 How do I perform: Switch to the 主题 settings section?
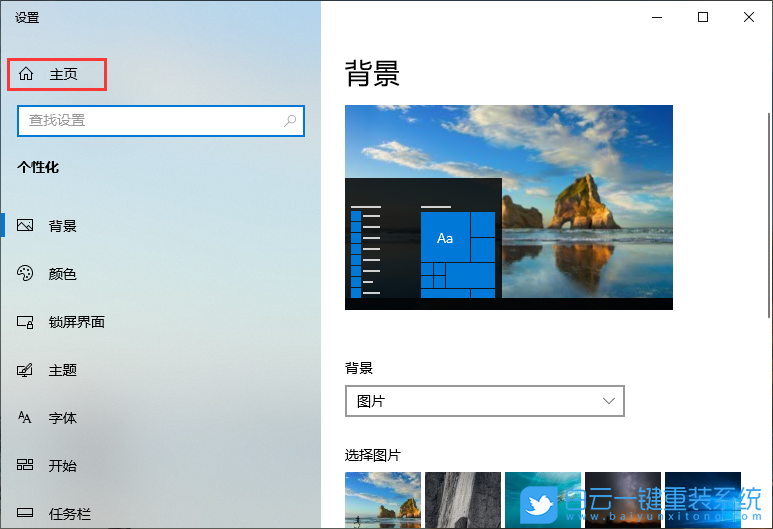160,370
